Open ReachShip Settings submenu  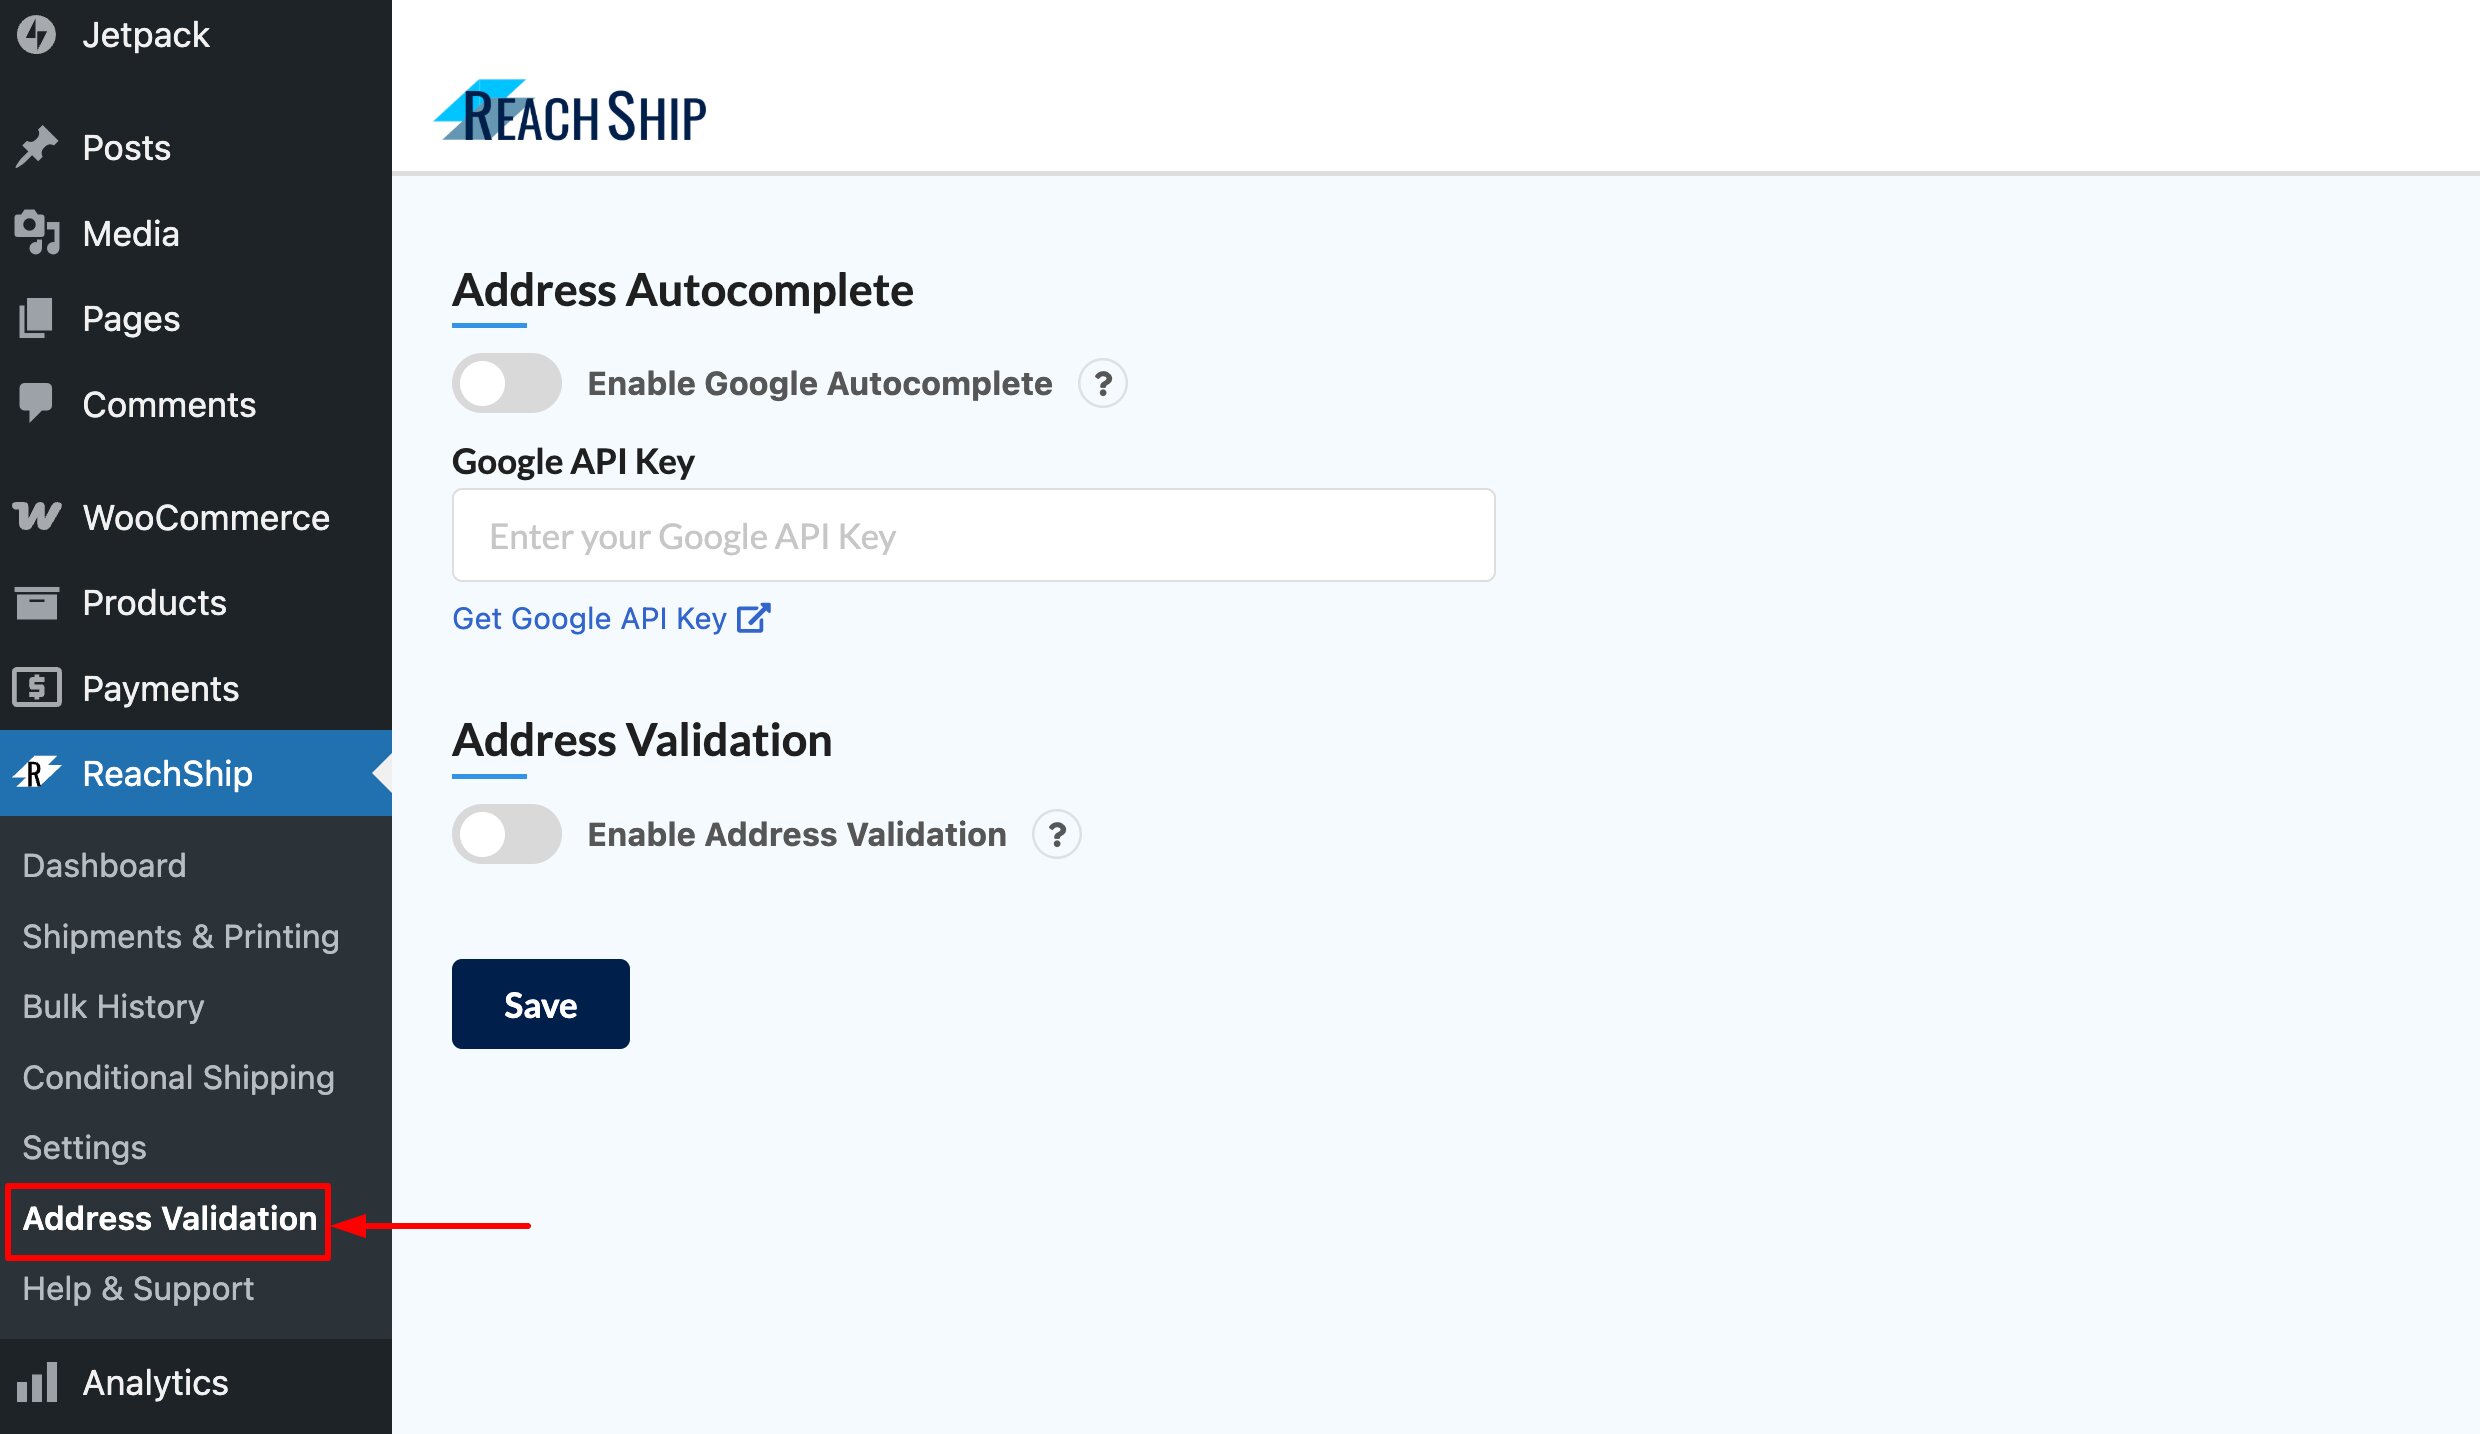pos(84,1147)
